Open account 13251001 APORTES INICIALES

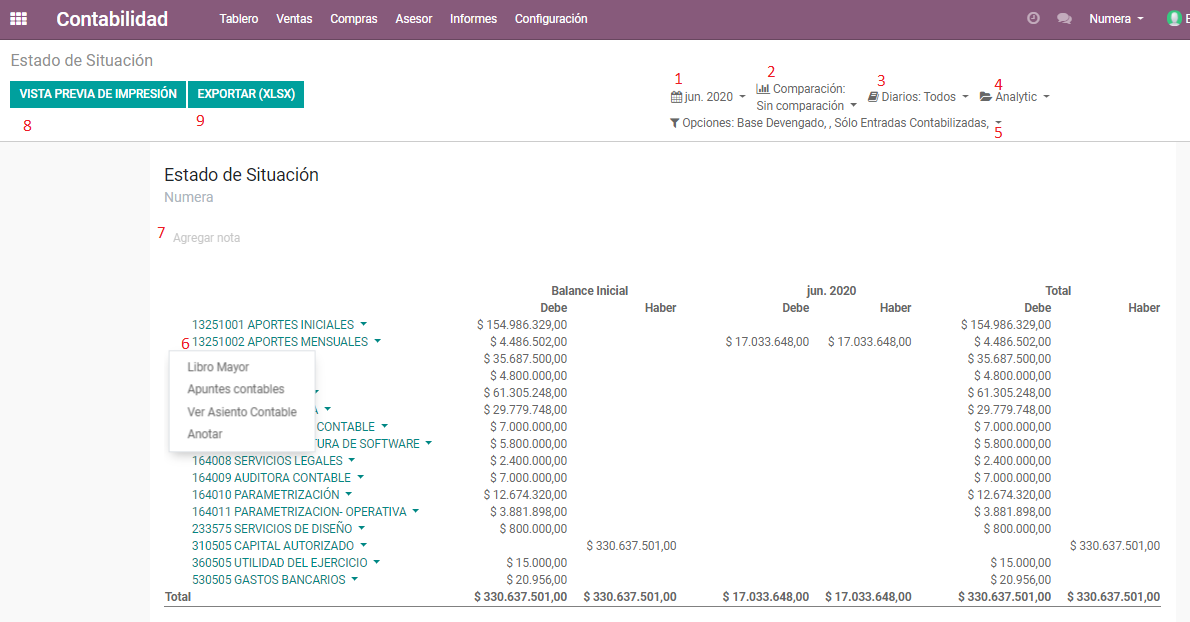[273, 325]
